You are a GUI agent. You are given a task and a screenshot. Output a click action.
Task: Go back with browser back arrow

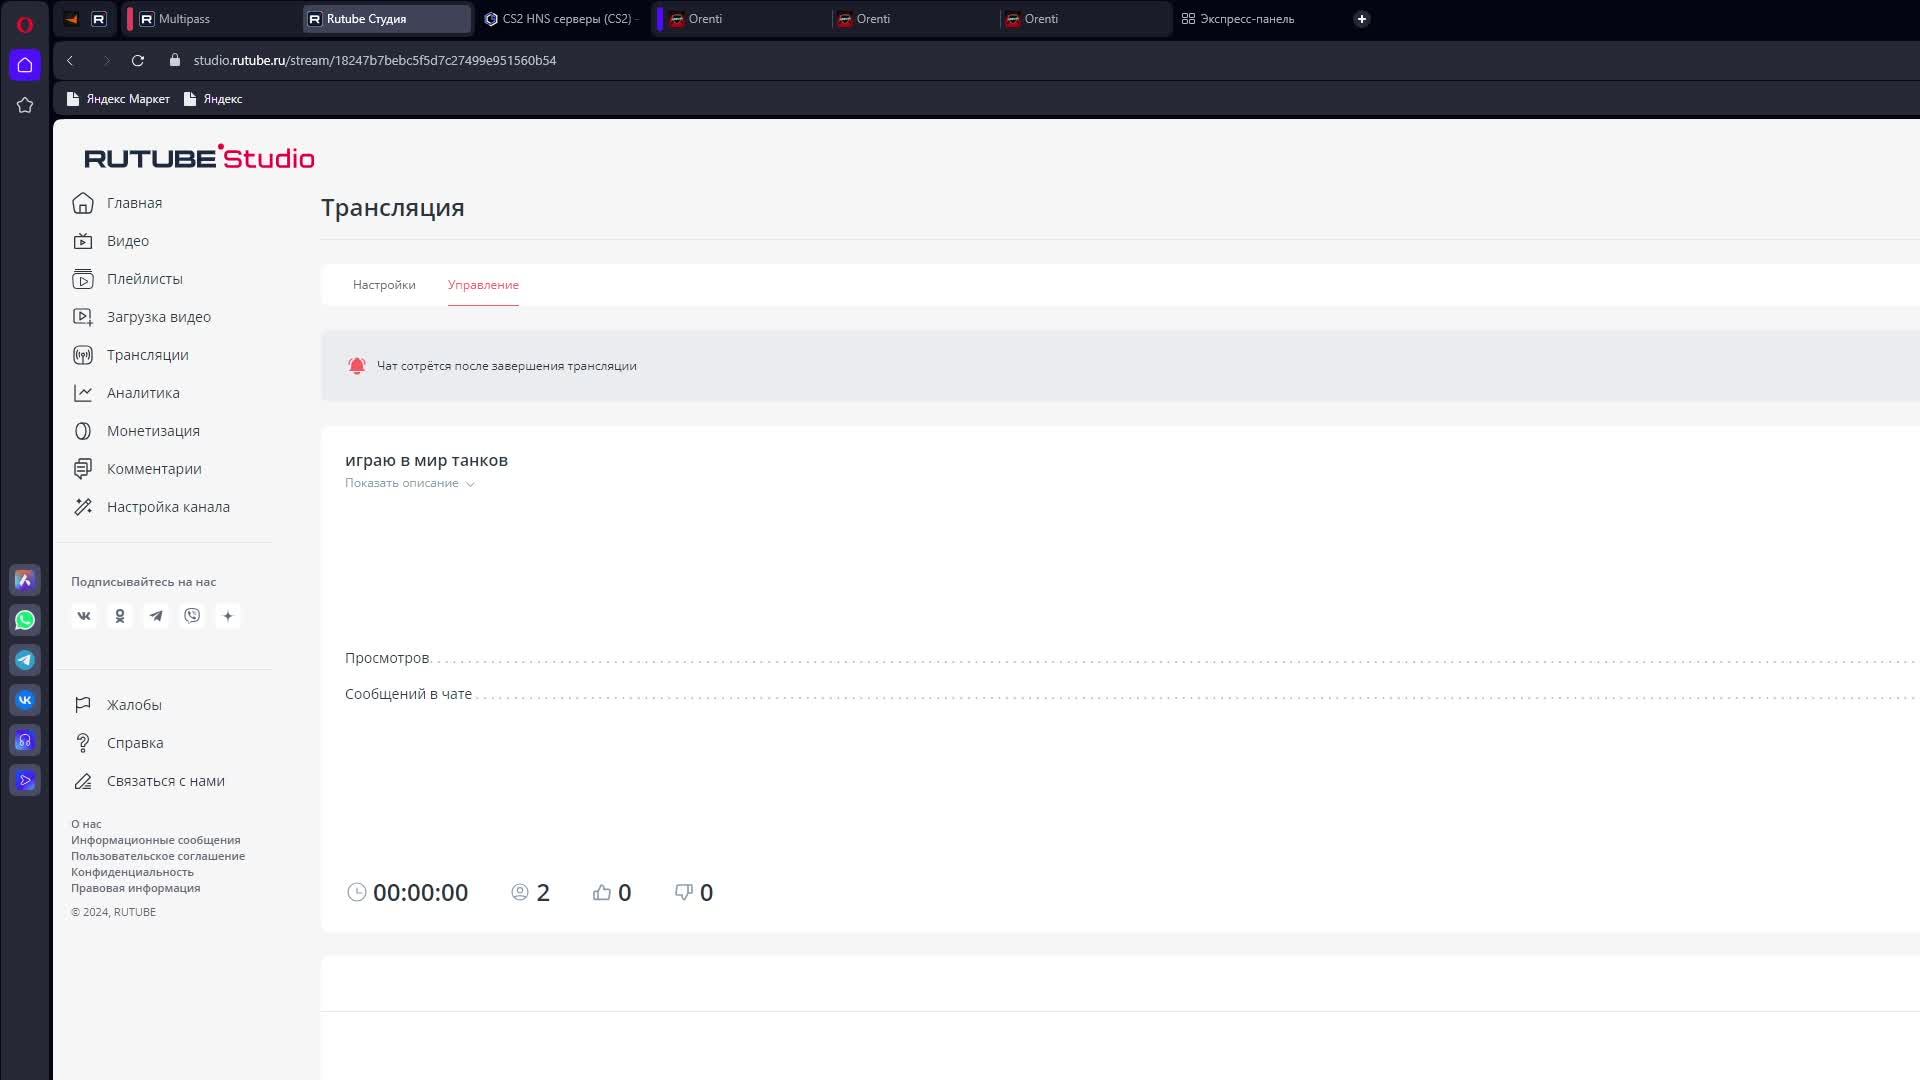tap(70, 60)
